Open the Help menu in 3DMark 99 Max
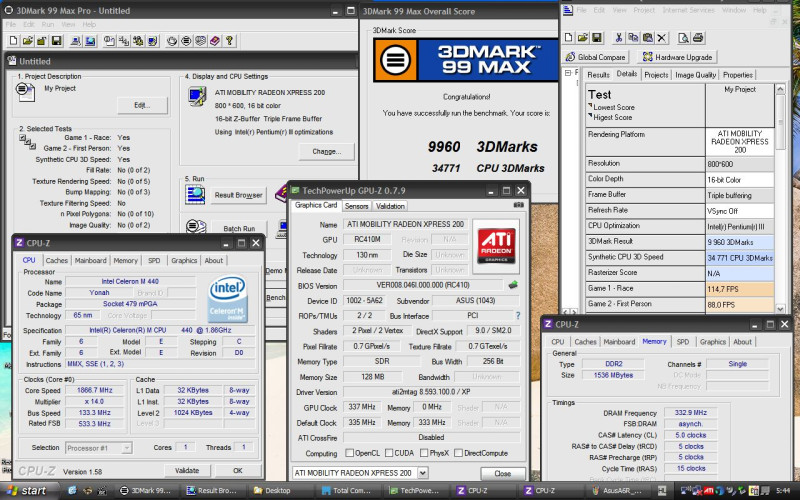The height and width of the screenshot is (500, 800). pos(89,24)
